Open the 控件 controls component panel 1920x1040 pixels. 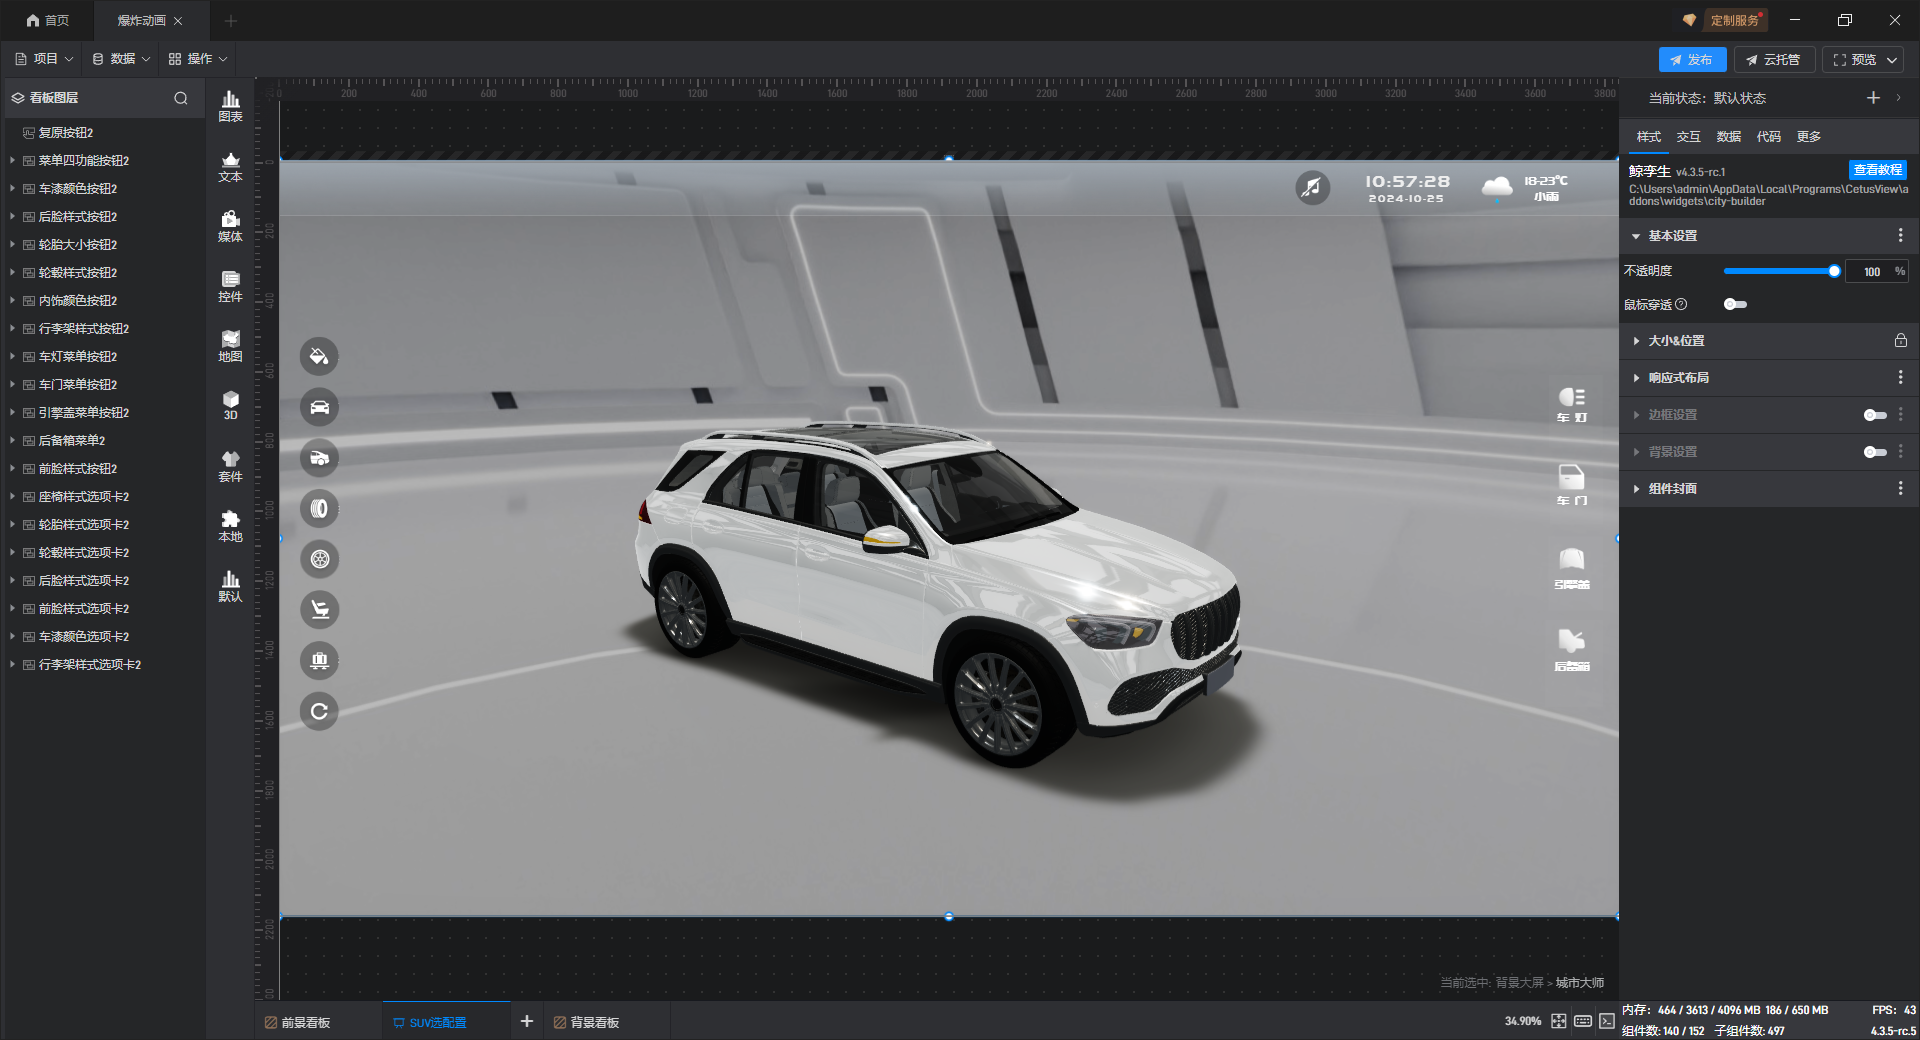click(x=230, y=286)
